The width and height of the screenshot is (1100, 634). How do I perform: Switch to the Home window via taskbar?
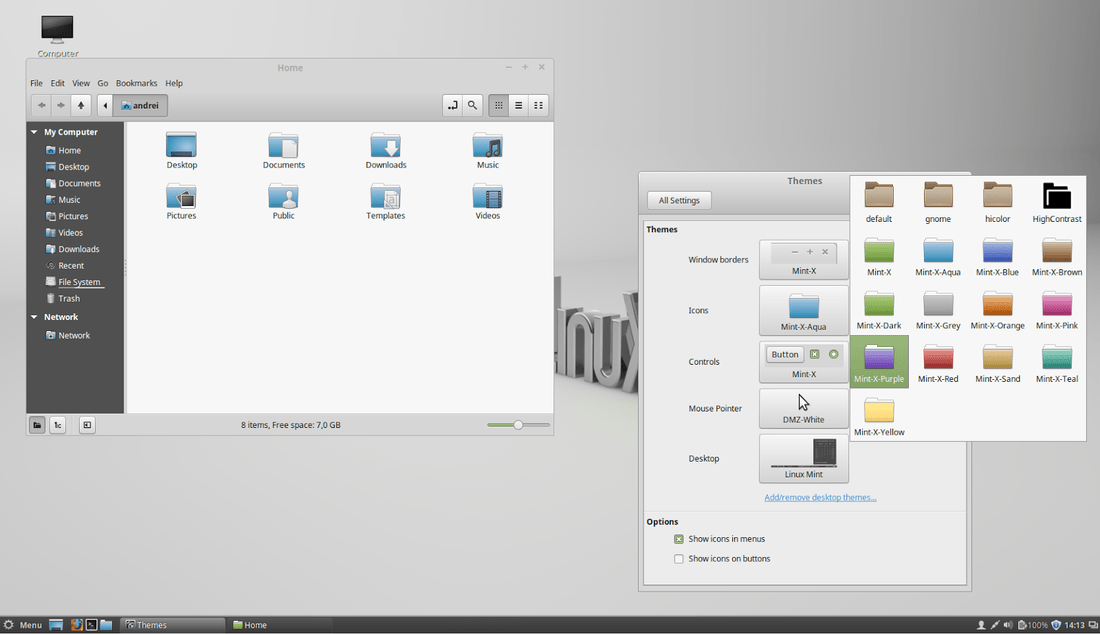tap(280, 624)
